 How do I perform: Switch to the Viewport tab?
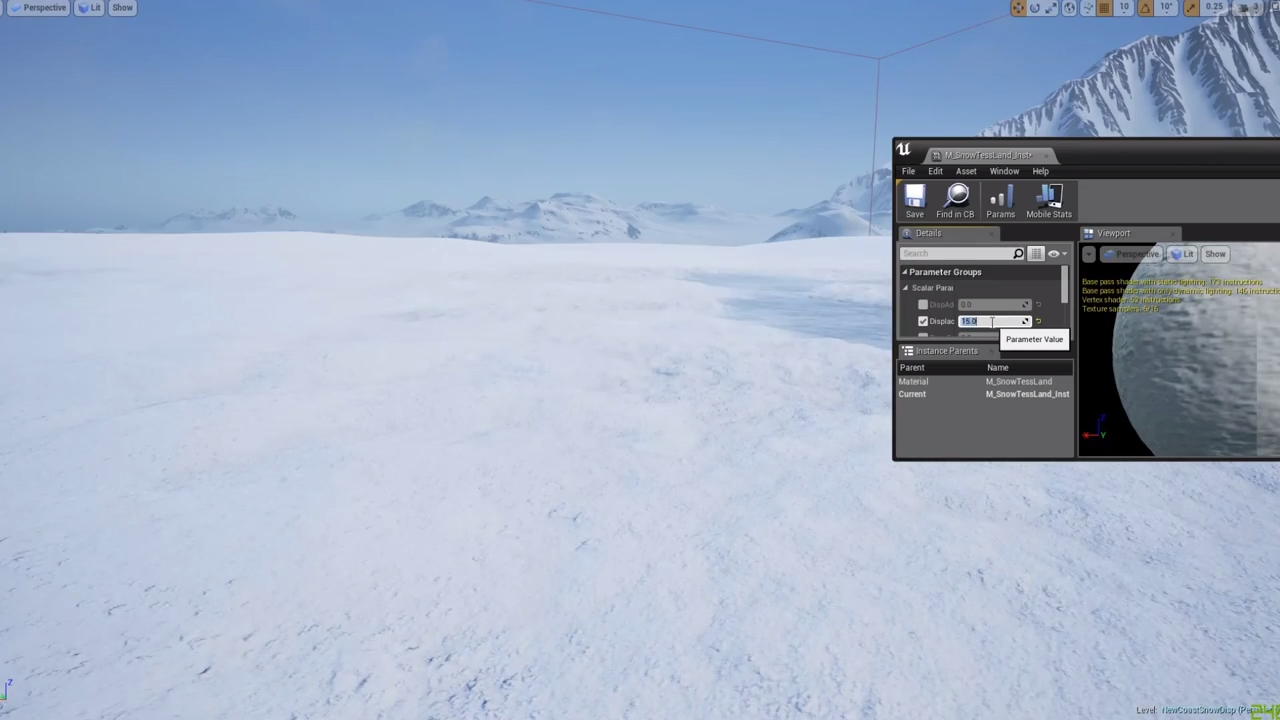point(1113,233)
